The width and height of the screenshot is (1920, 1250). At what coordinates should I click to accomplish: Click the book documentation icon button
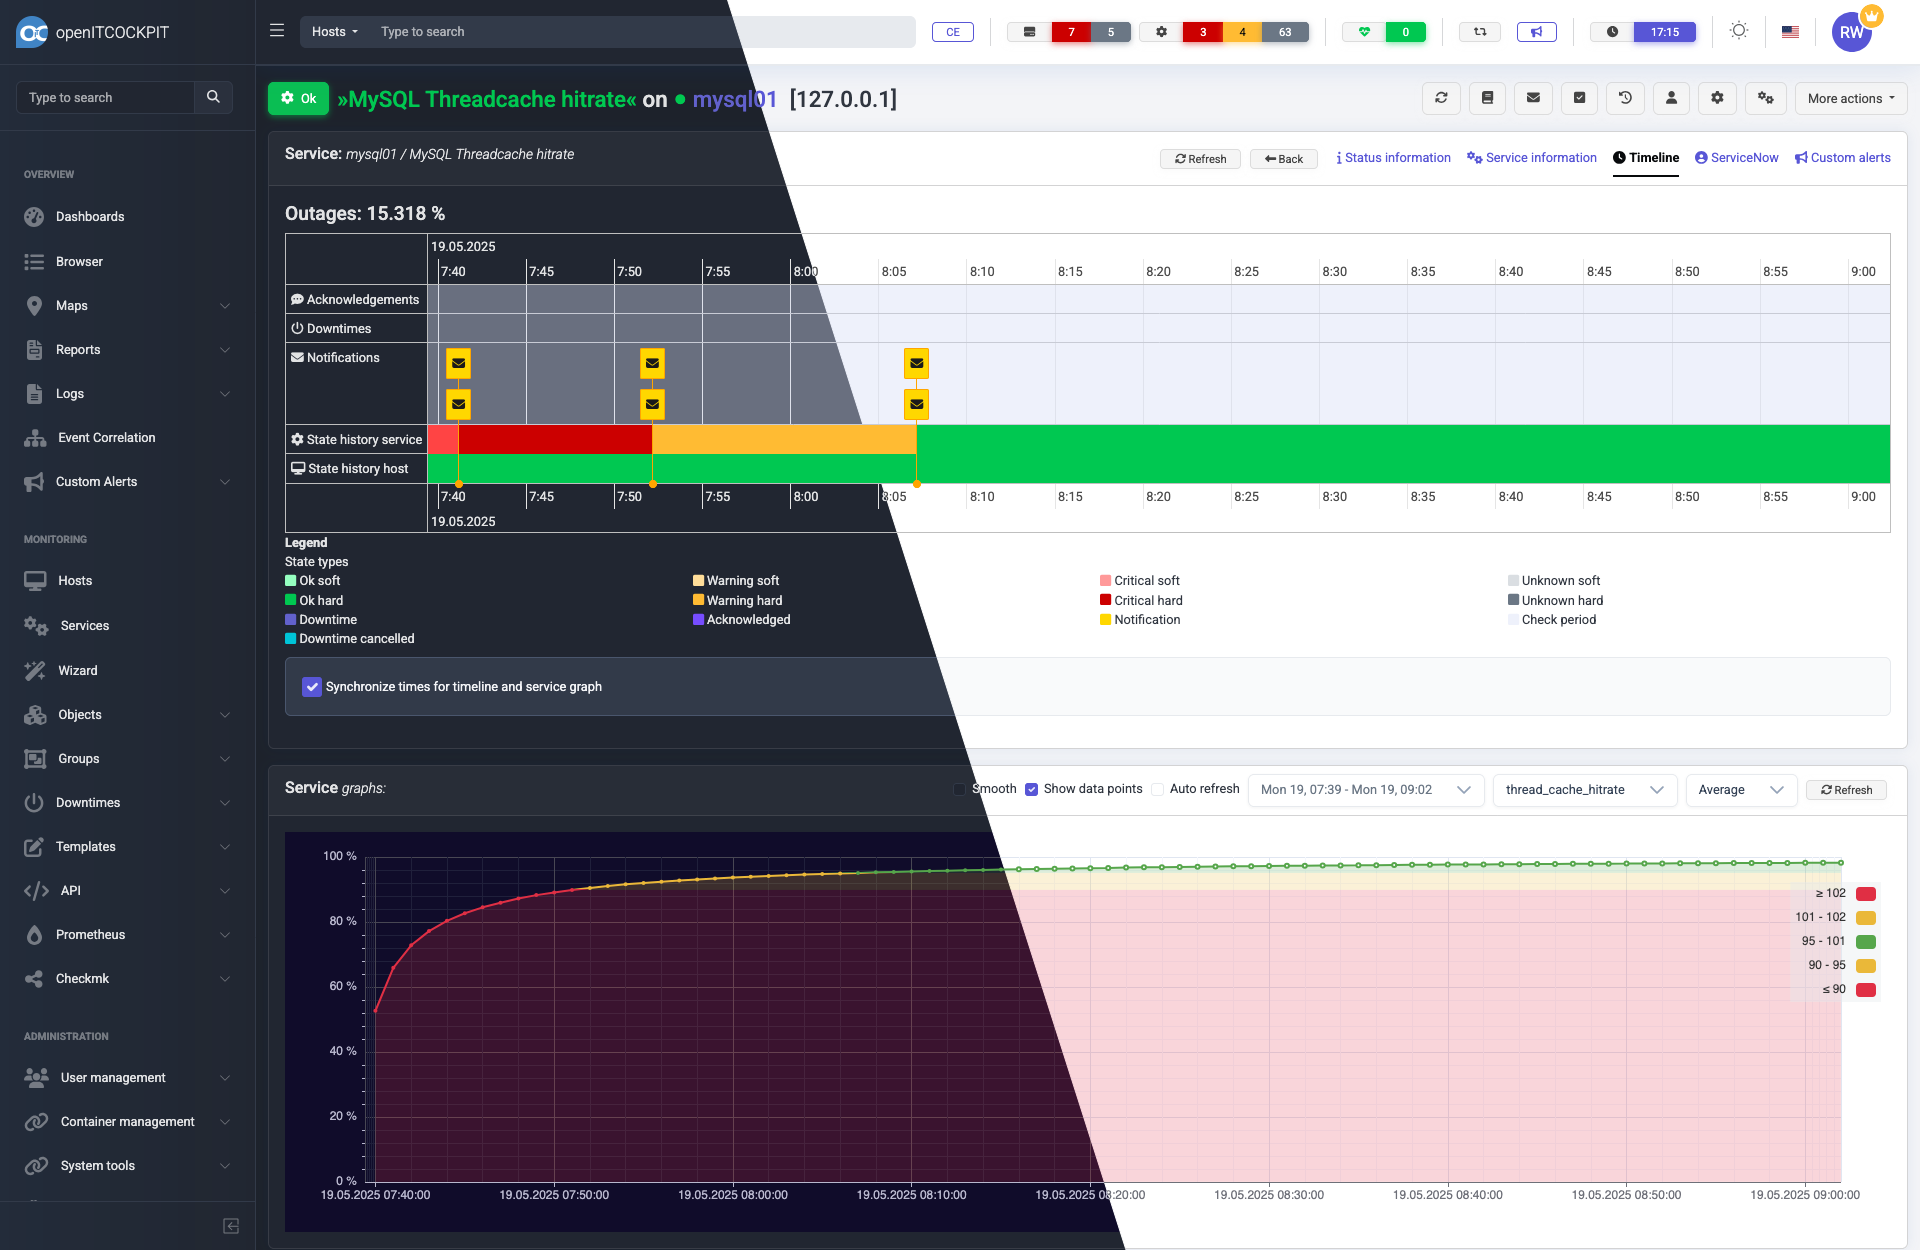pos(1487,98)
